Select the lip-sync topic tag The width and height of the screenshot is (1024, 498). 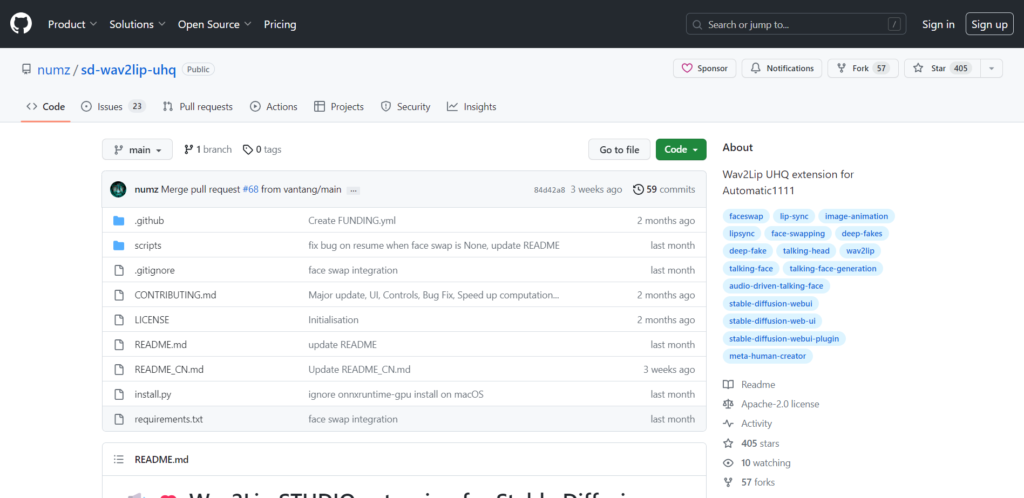click(793, 216)
